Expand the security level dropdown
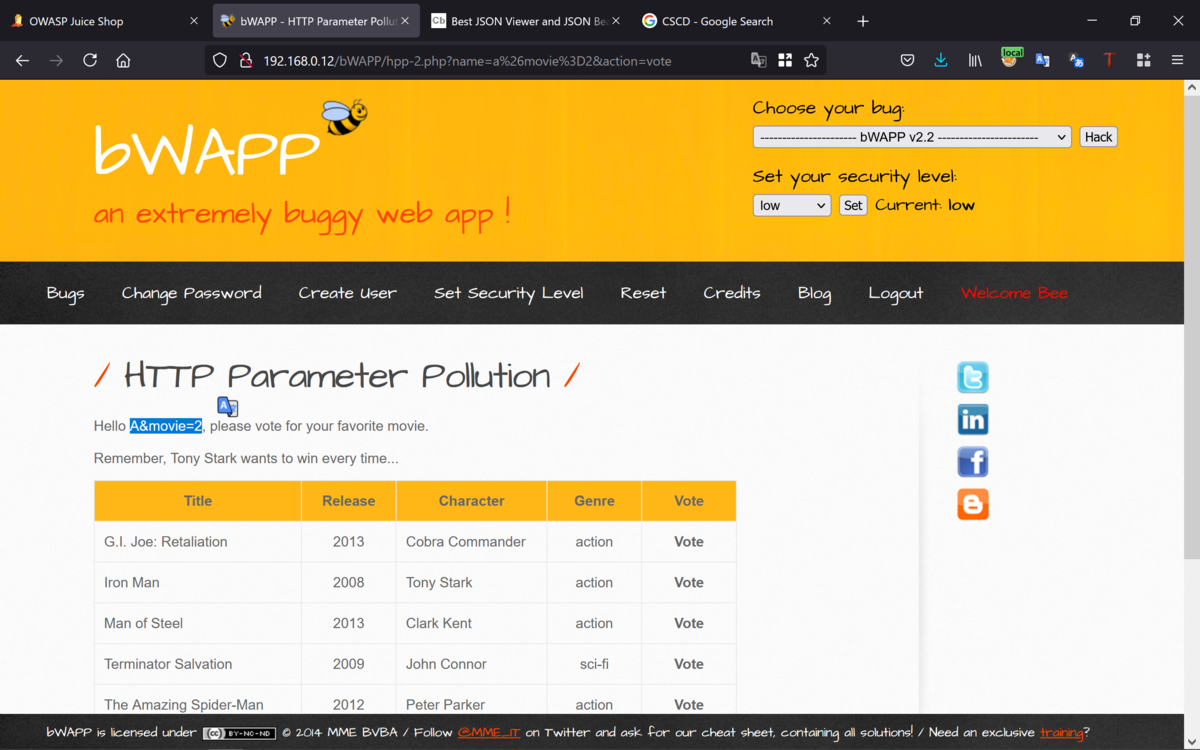This screenshot has width=1200, height=750. click(x=792, y=205)
